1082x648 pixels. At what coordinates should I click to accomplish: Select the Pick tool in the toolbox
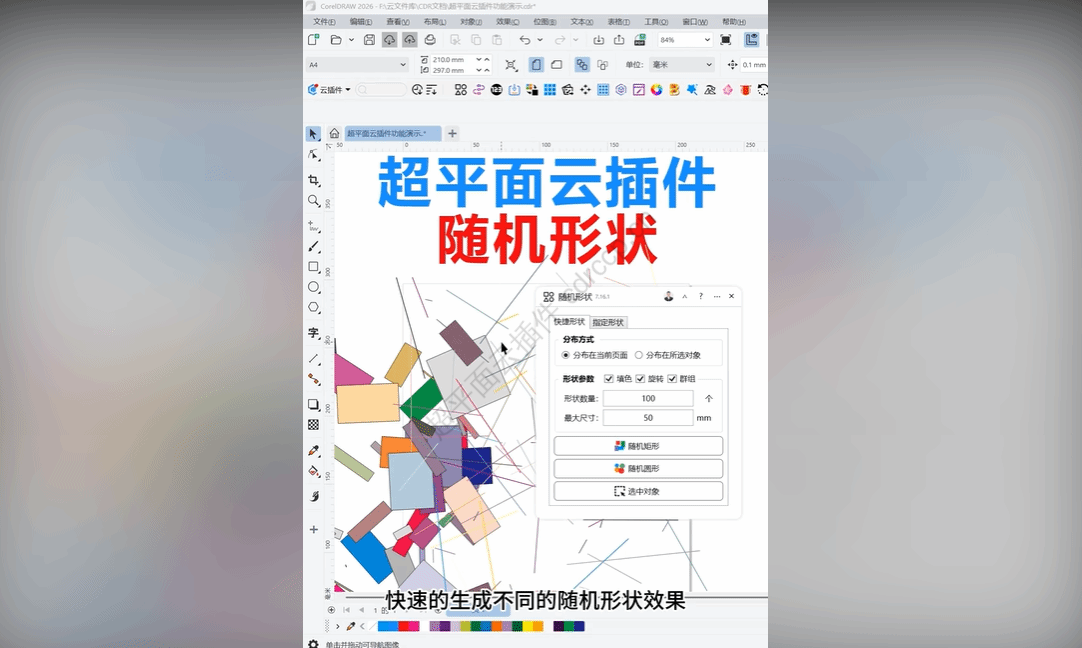point(313,134)
